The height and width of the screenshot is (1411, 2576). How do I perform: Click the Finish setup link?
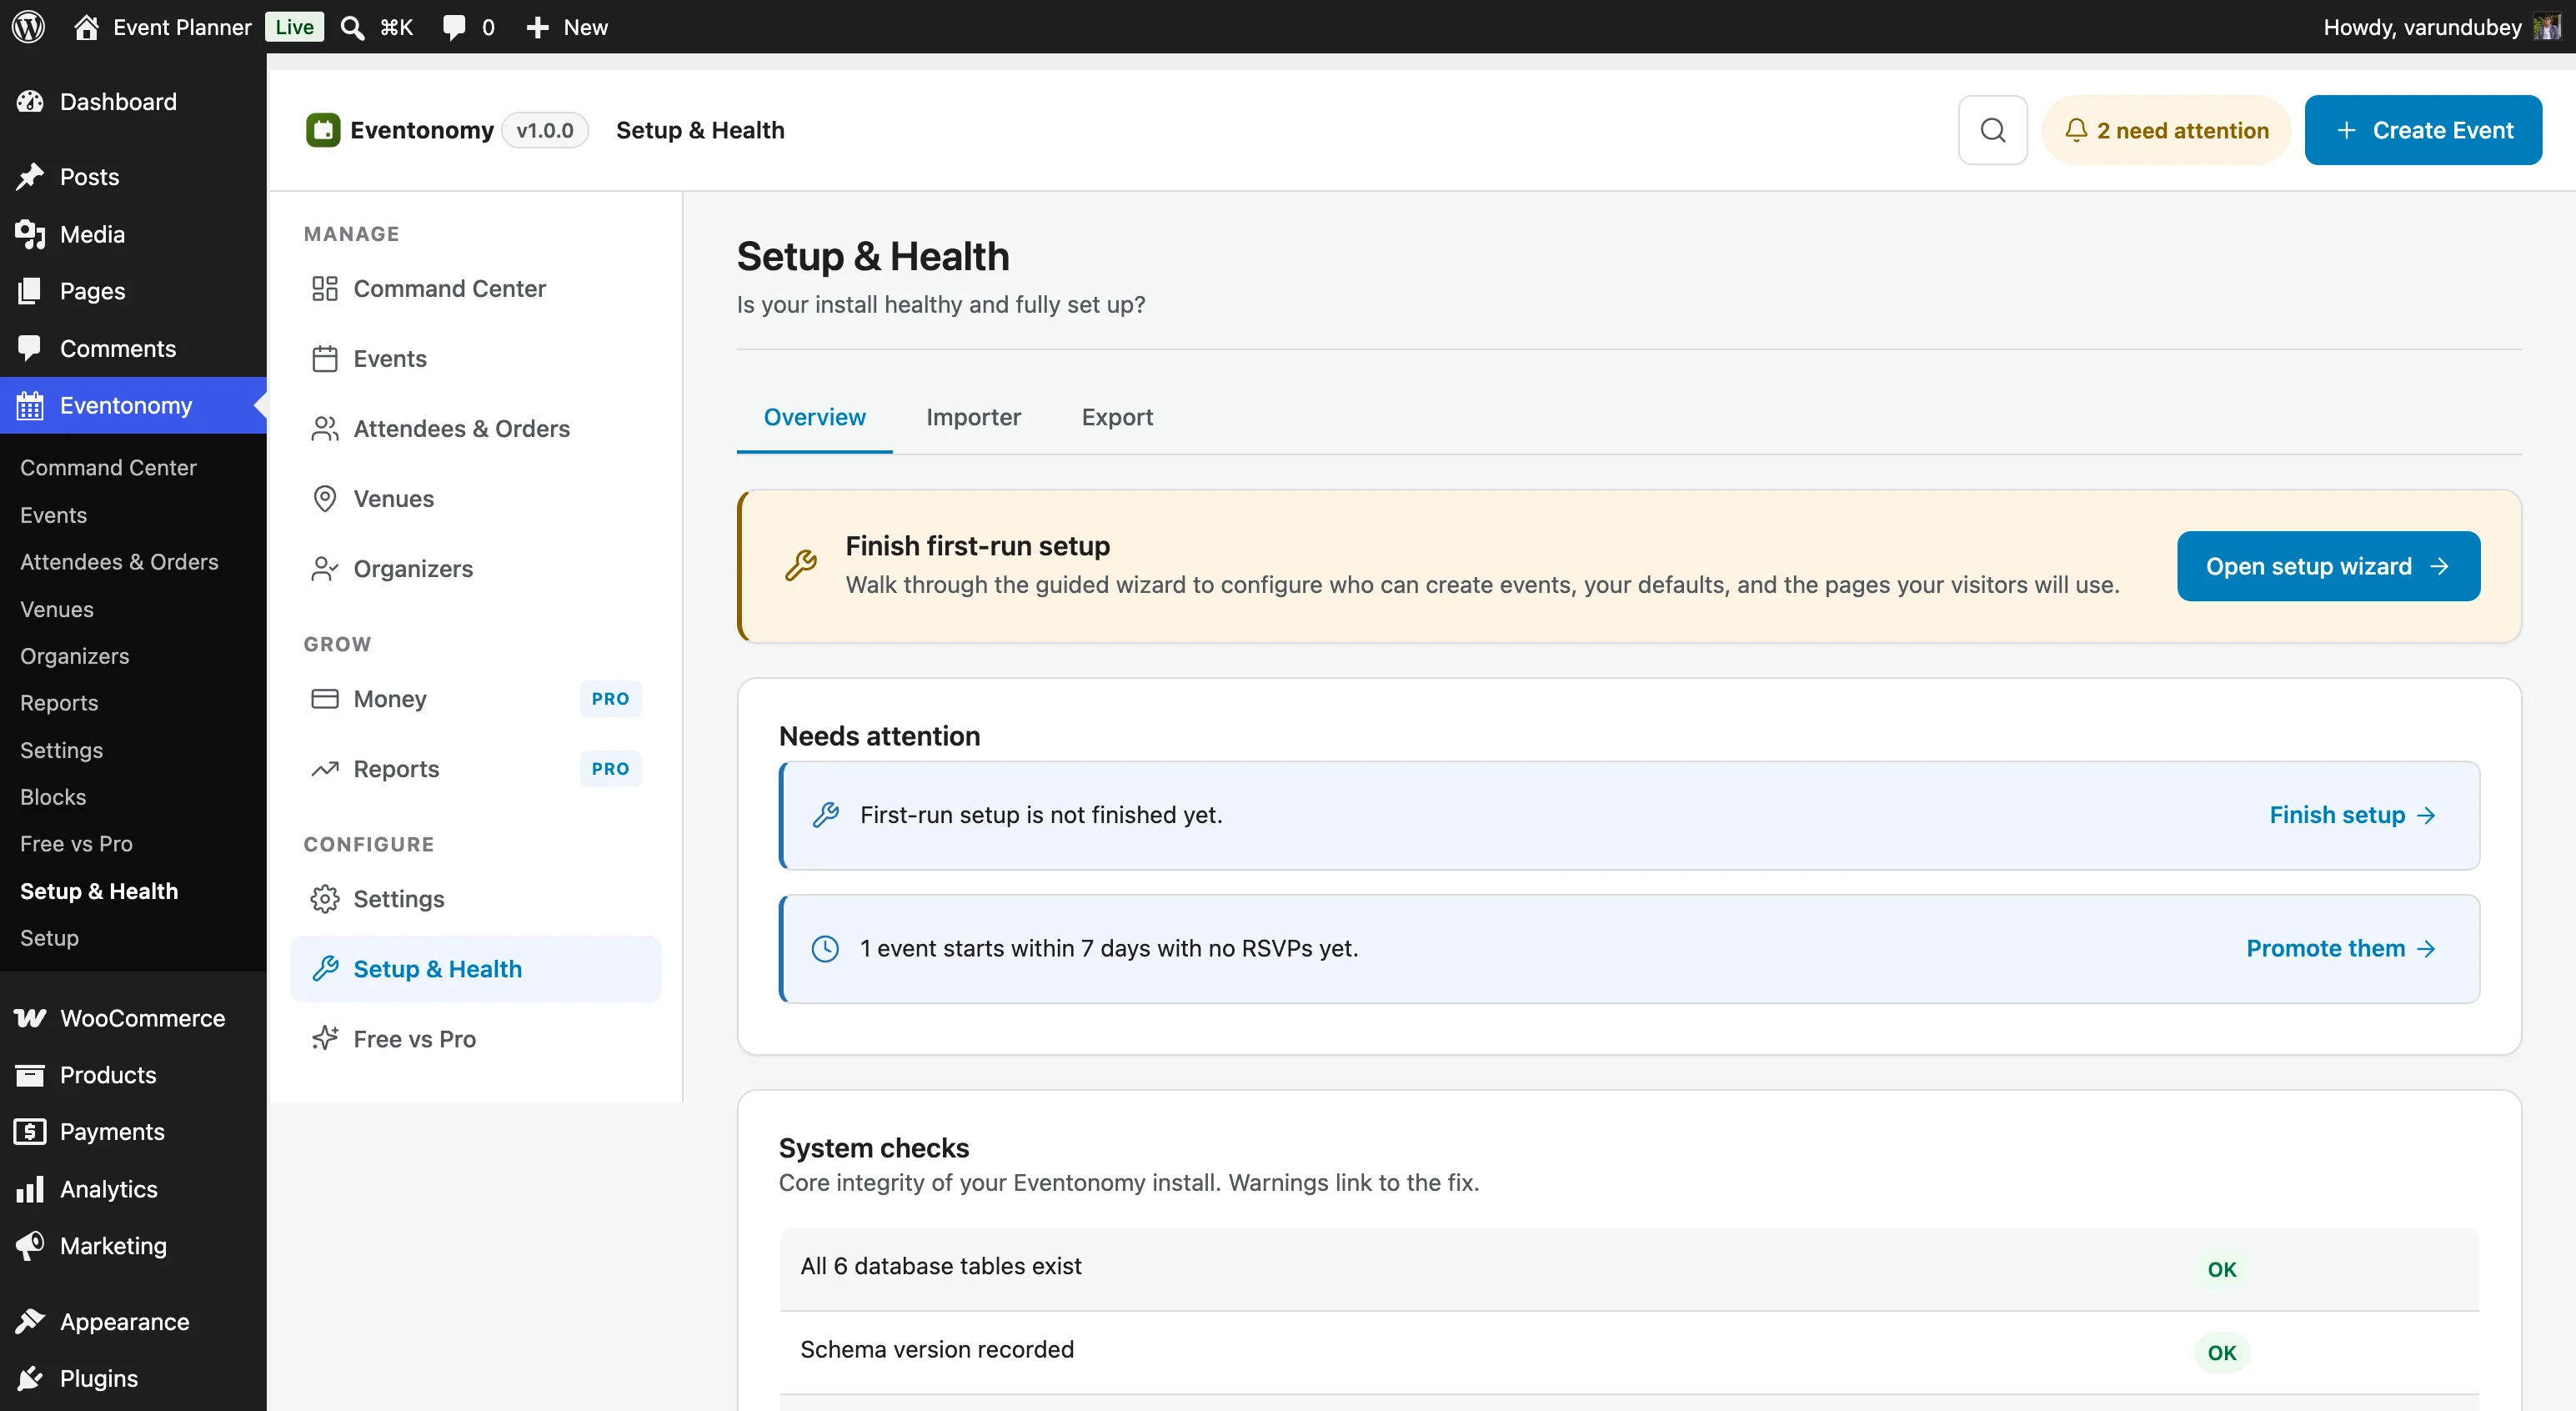(2352, 815)
